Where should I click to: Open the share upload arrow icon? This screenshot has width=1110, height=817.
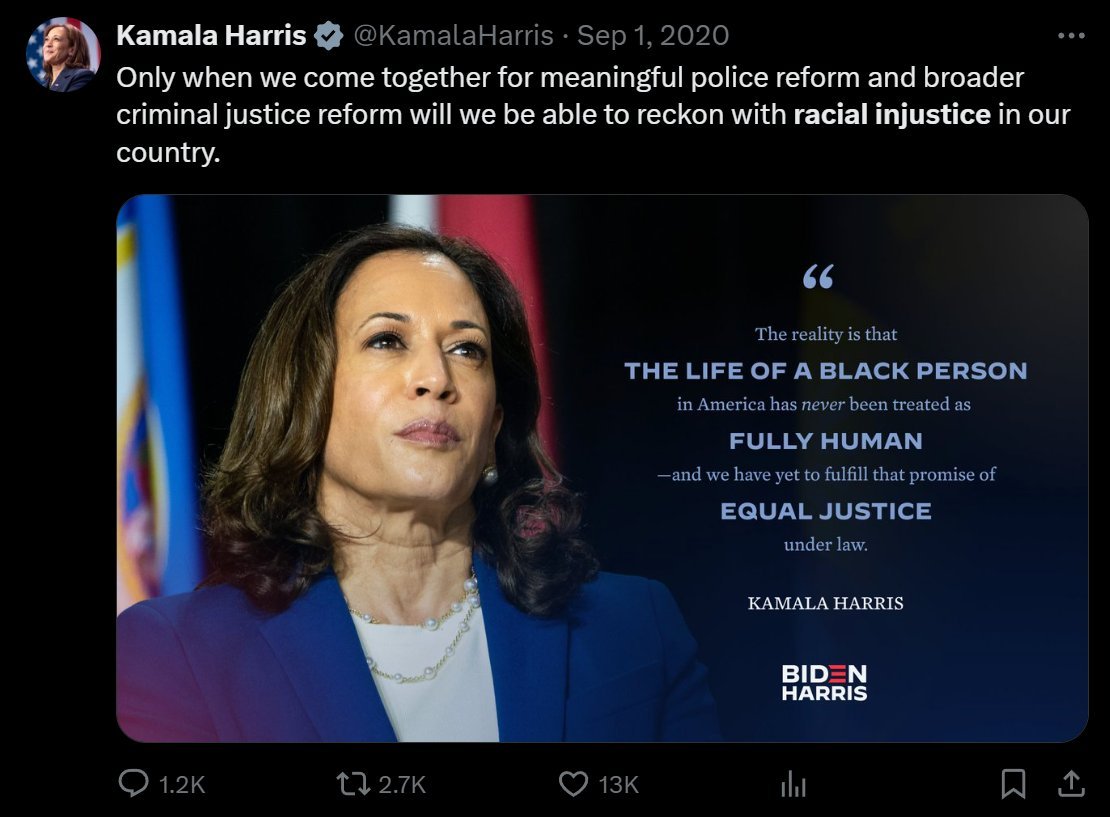pyautogui.click(x=1071, y=783)
